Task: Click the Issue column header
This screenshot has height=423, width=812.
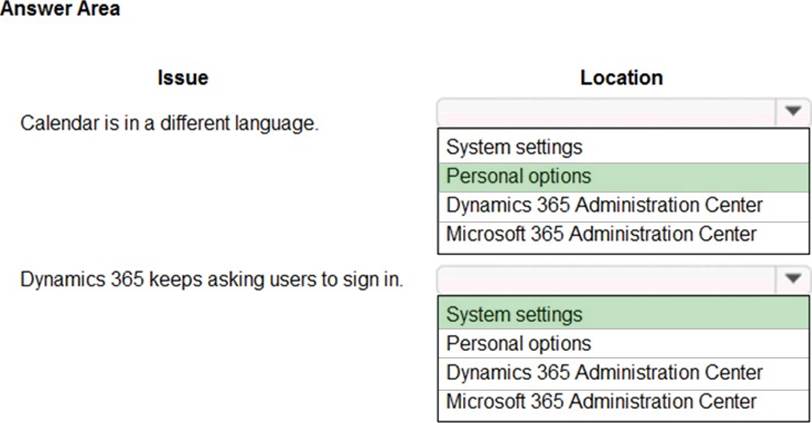Action: click(x=183, y=77)
